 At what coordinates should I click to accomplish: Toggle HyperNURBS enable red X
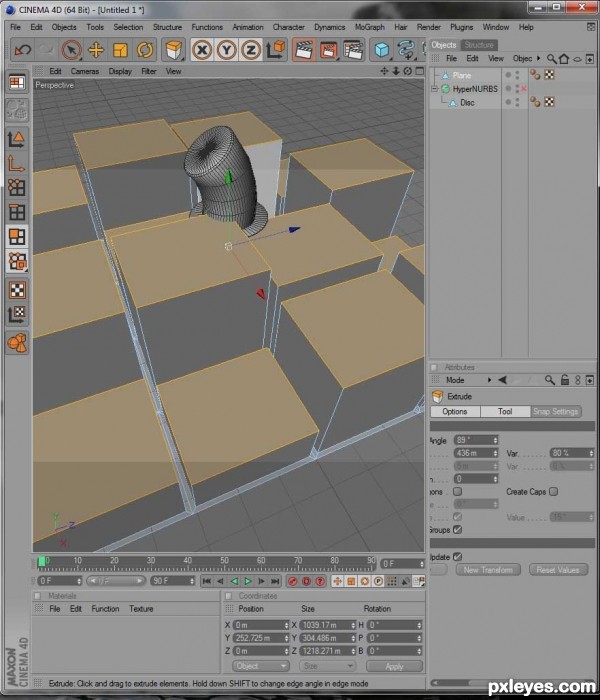[524, 89]
